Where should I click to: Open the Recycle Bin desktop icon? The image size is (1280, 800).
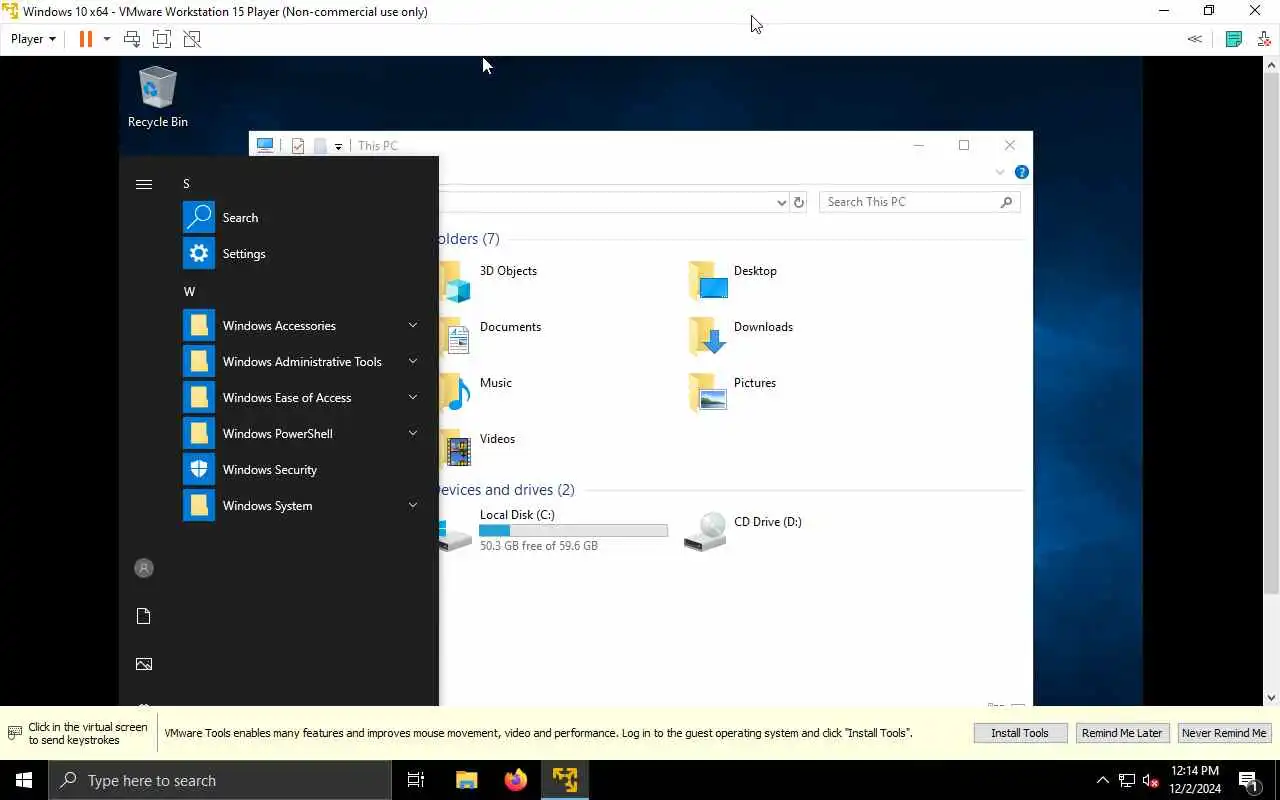pos(157,97)
